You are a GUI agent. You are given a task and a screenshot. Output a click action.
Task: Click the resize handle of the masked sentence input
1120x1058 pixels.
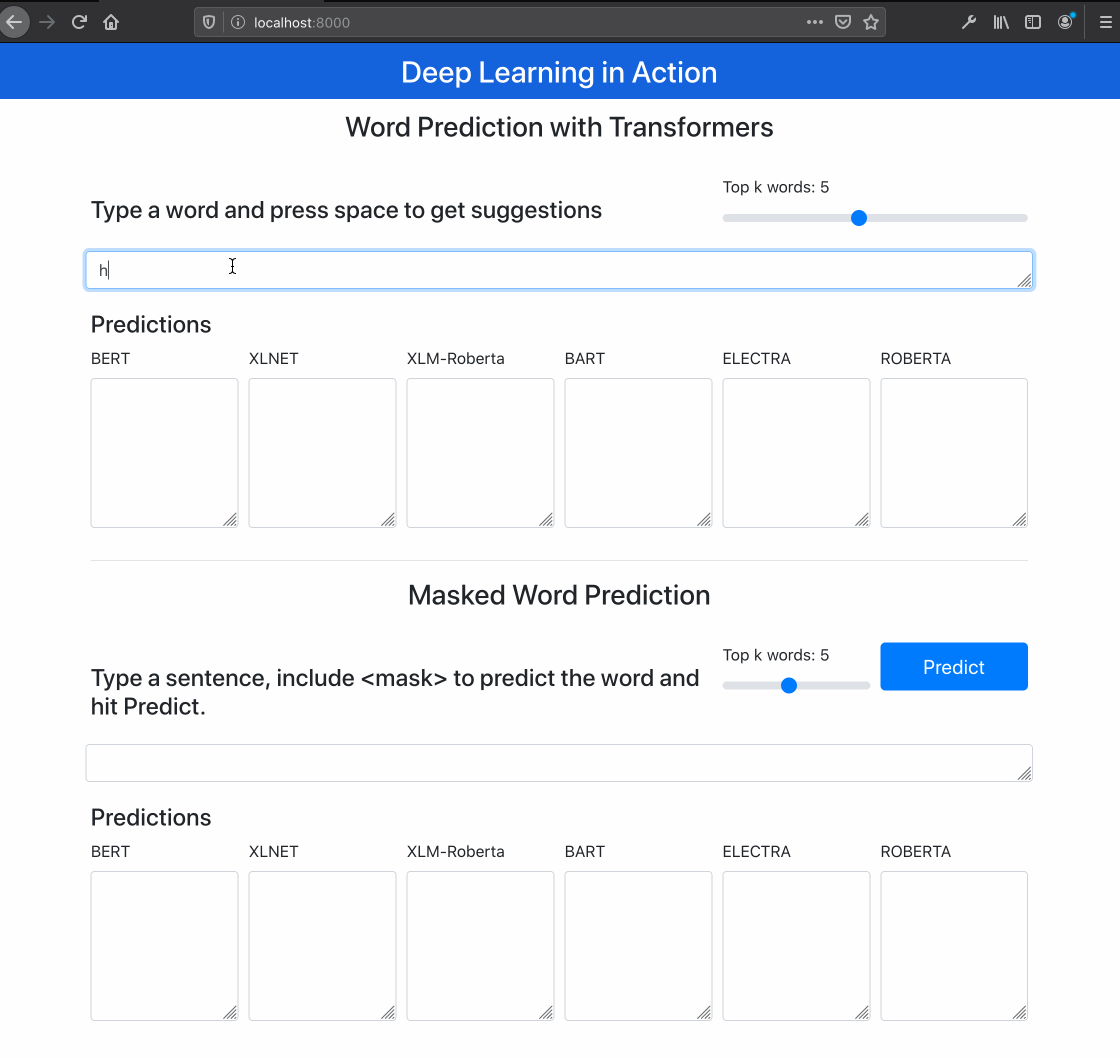coord(1025,774)
